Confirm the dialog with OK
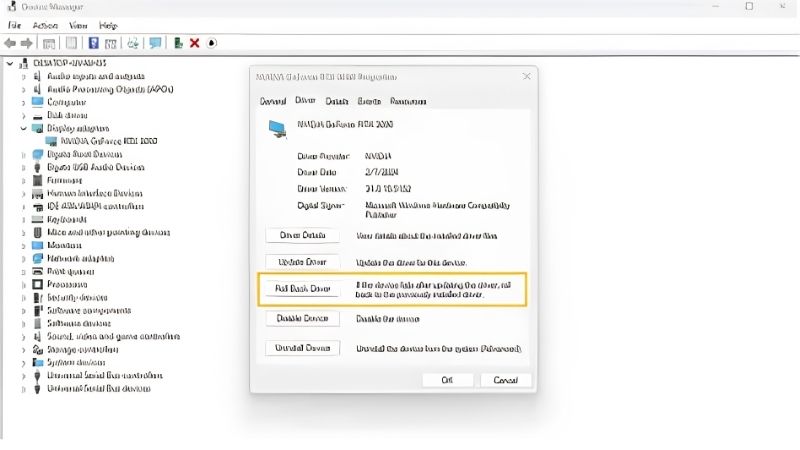Screen dimensions: 800x450 (x=447, y=380)
